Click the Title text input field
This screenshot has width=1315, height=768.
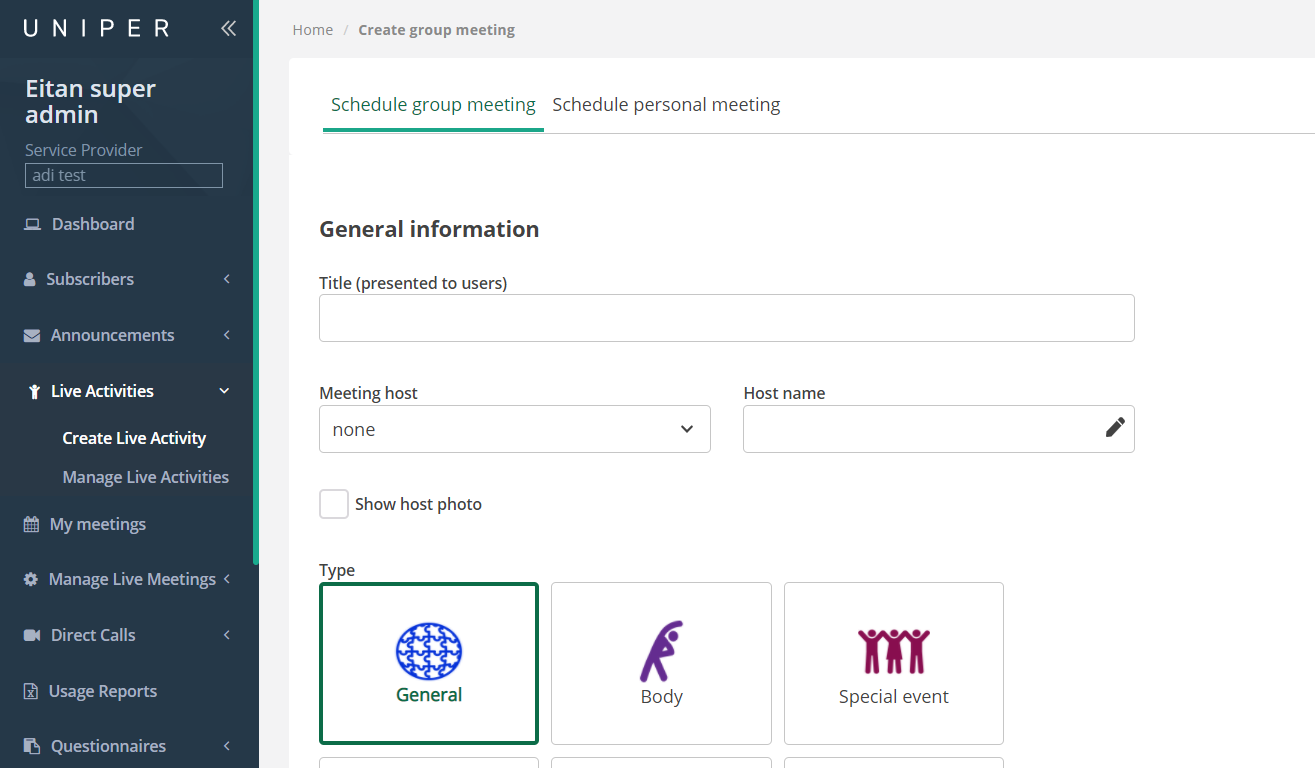coord(726,318)
